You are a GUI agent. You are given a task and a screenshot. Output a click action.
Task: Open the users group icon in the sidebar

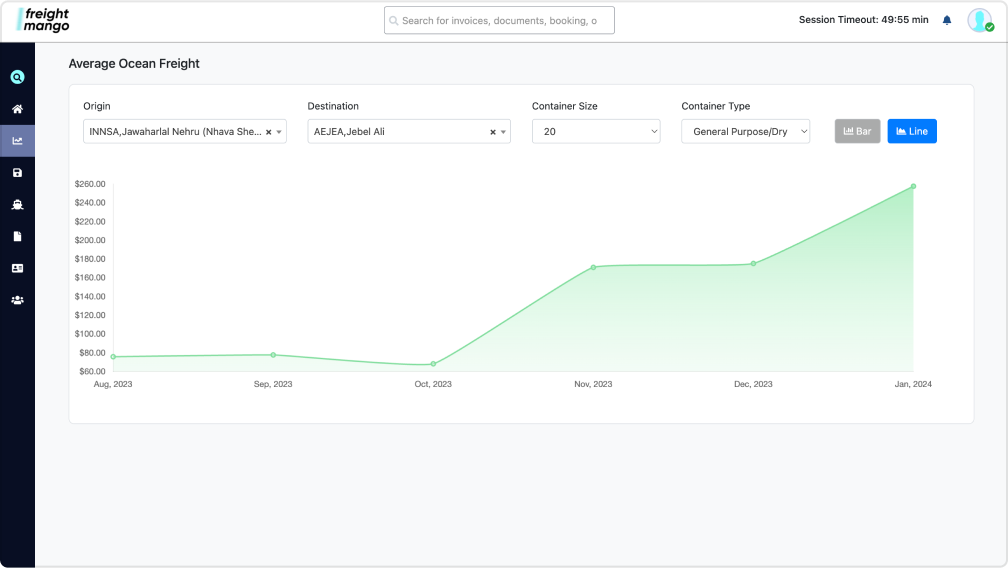17,300
